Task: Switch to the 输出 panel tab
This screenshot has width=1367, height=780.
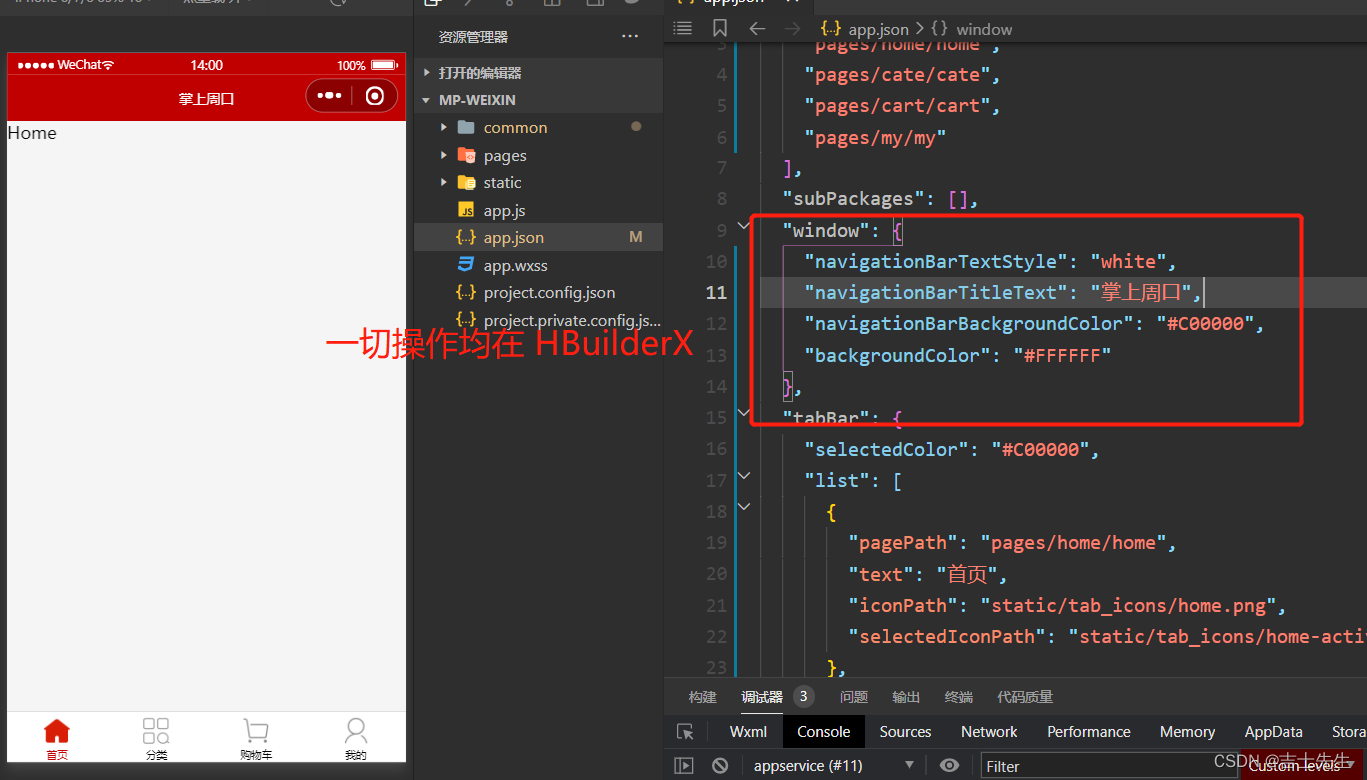Action: tap(906, 697)
